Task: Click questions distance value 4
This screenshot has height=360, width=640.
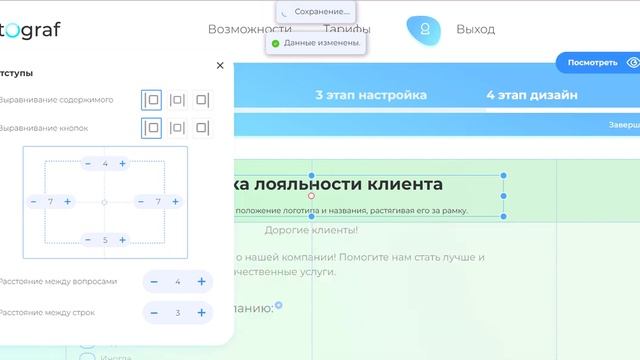Action: (x=178, y=282)
